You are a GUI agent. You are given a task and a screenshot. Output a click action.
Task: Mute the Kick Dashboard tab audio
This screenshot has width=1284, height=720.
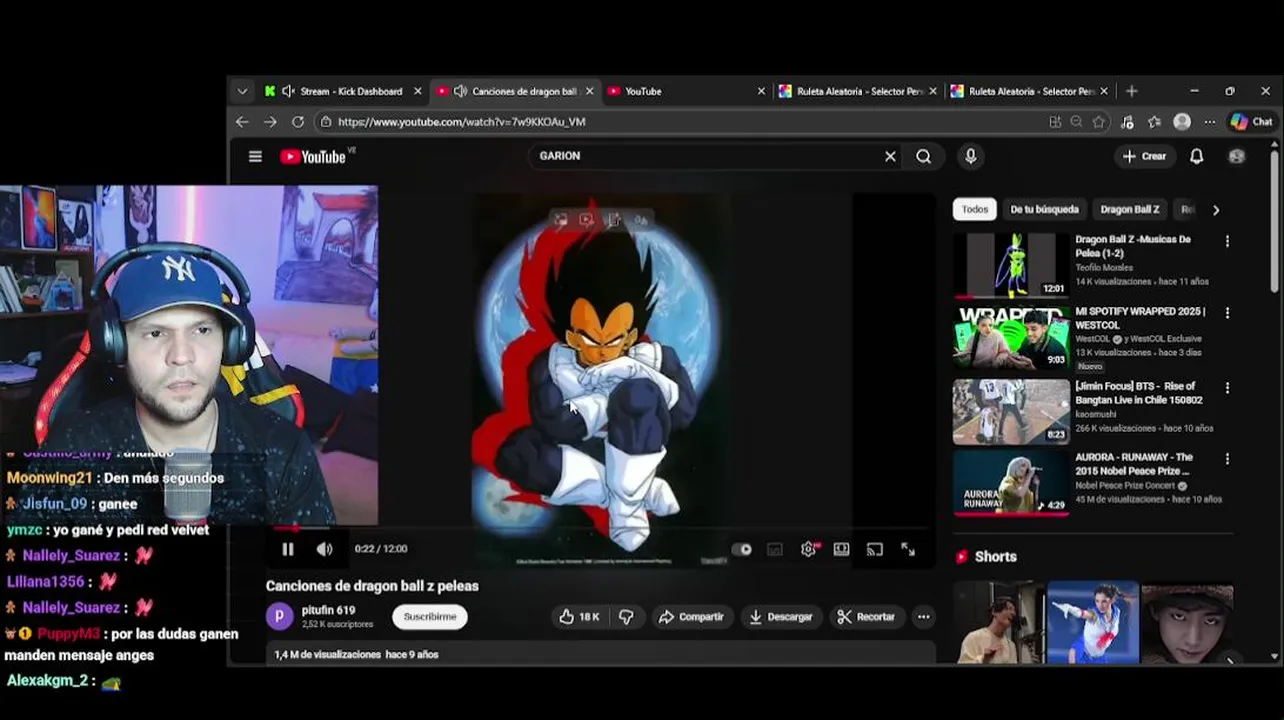[288, 91]
